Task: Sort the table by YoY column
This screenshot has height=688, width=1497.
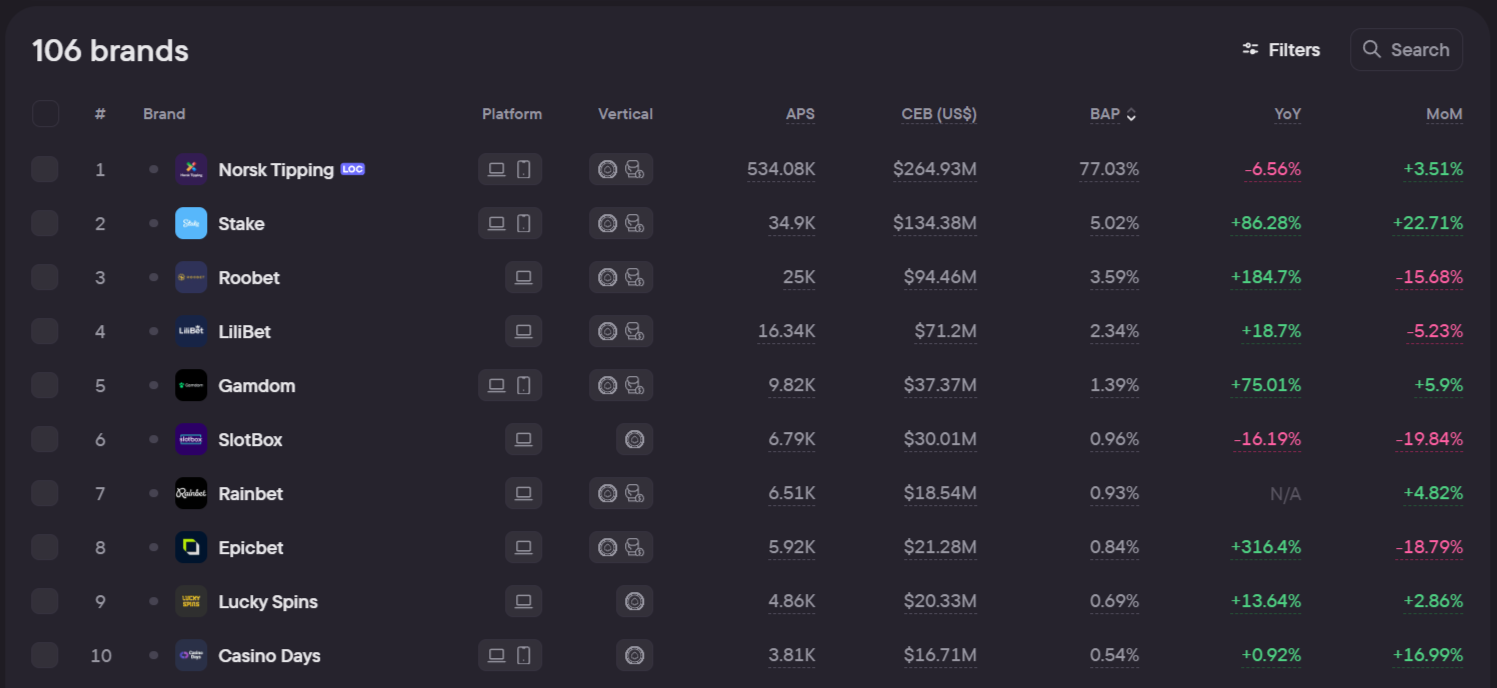Action: (1287, 114)
